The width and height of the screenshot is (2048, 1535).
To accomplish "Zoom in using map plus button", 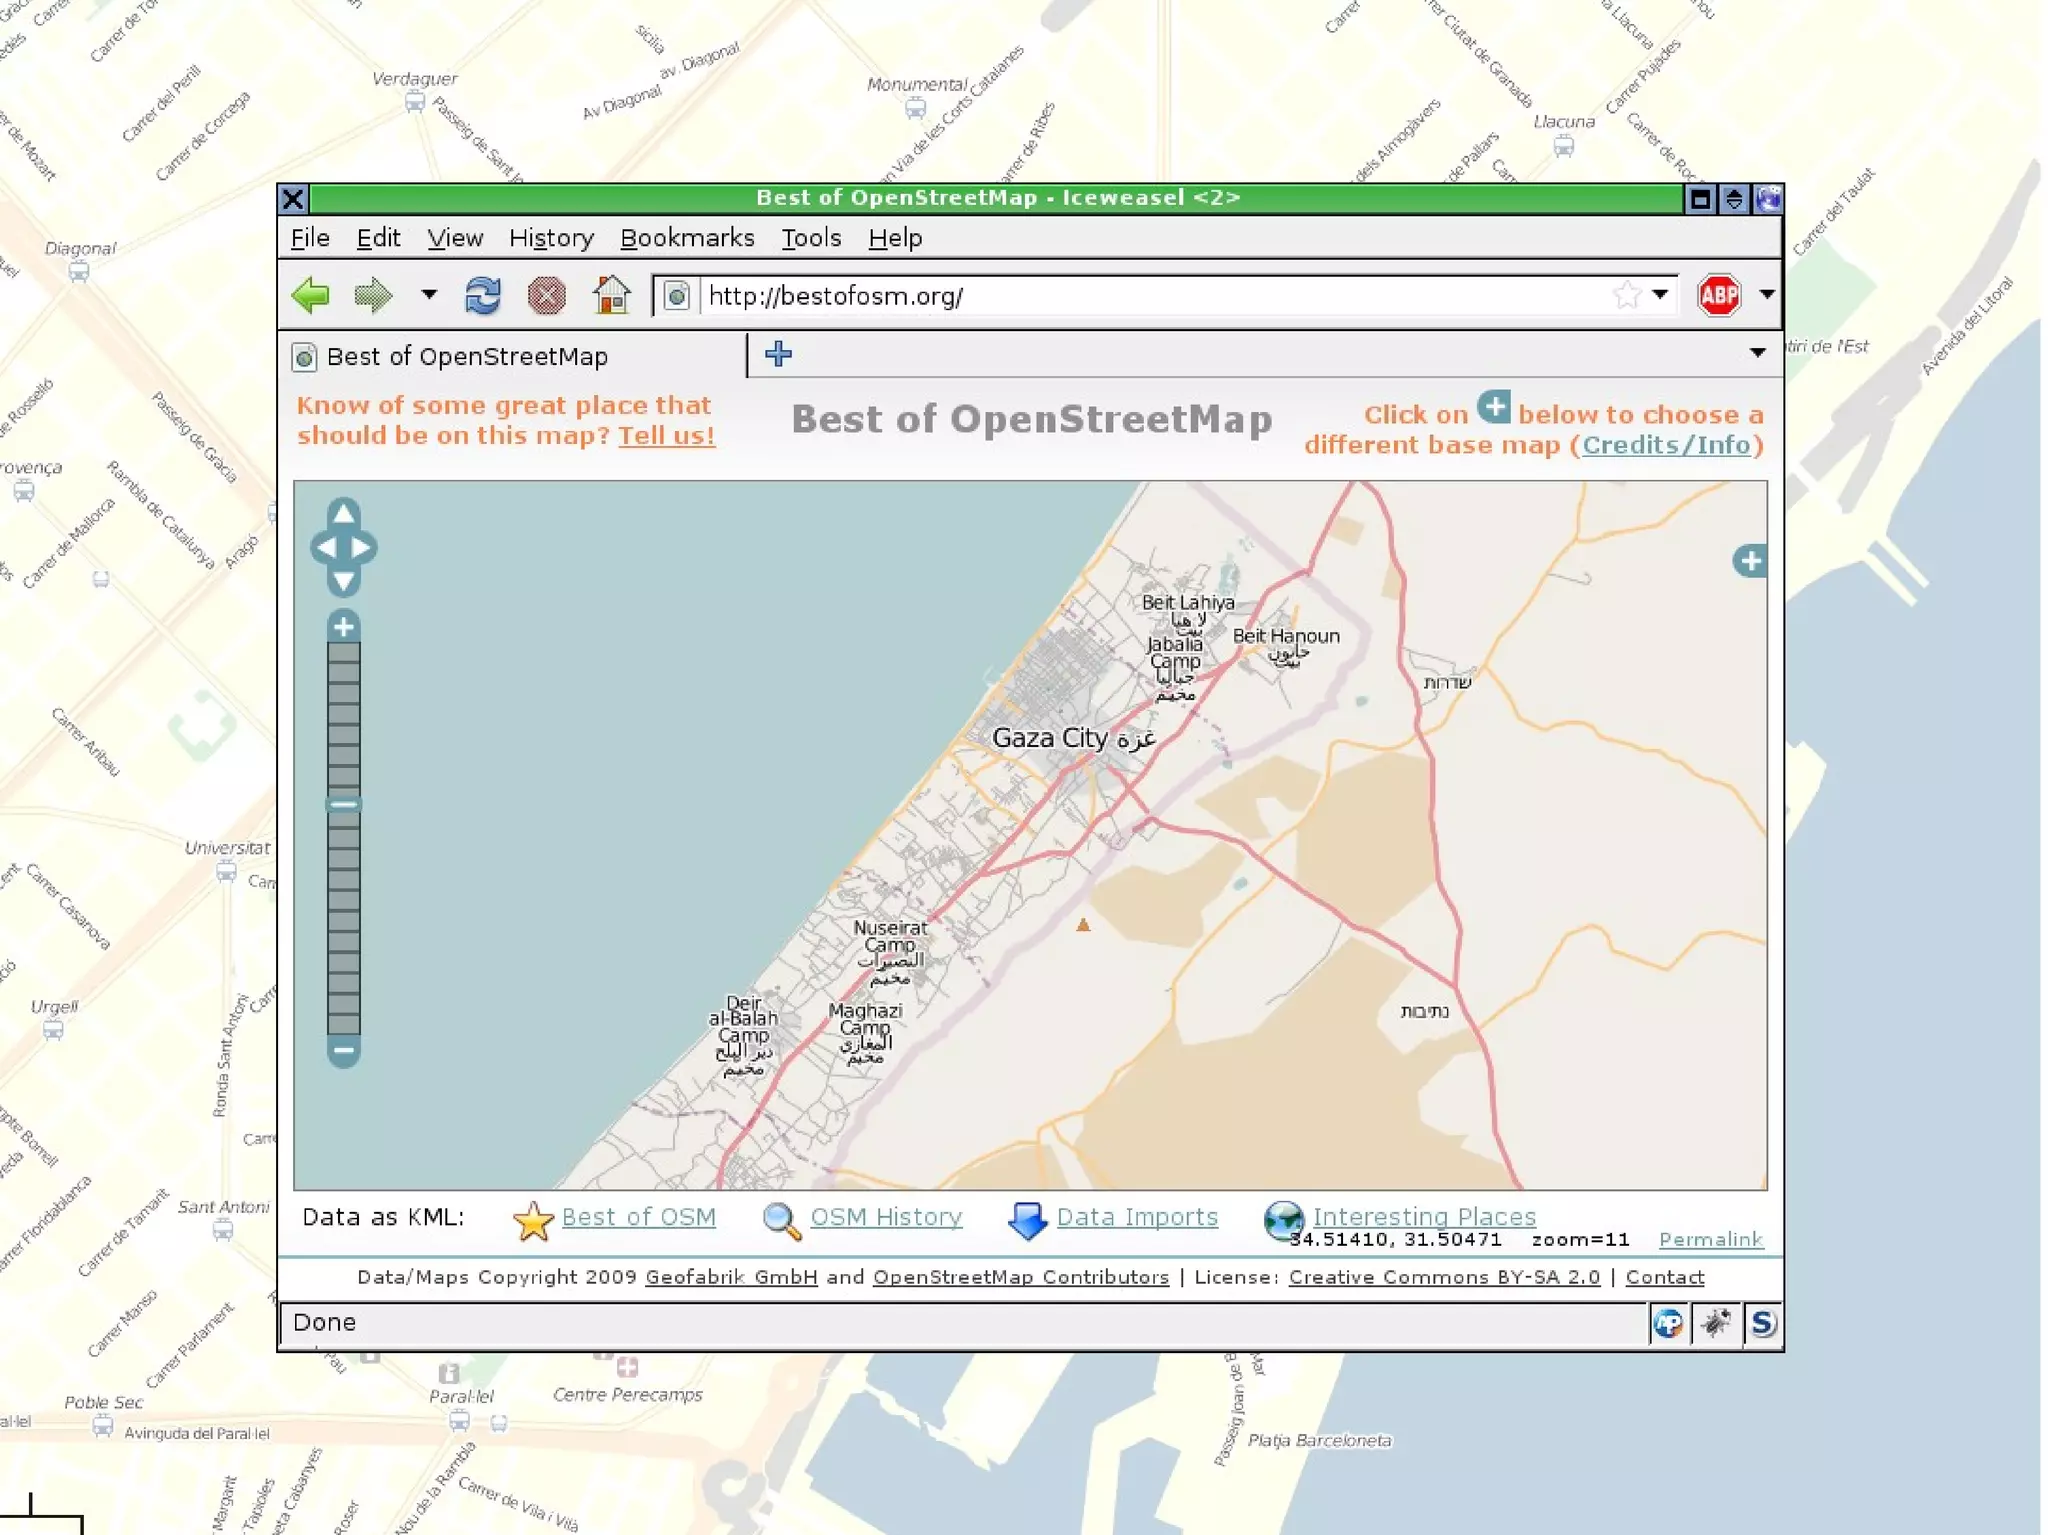I will (343, 627).
